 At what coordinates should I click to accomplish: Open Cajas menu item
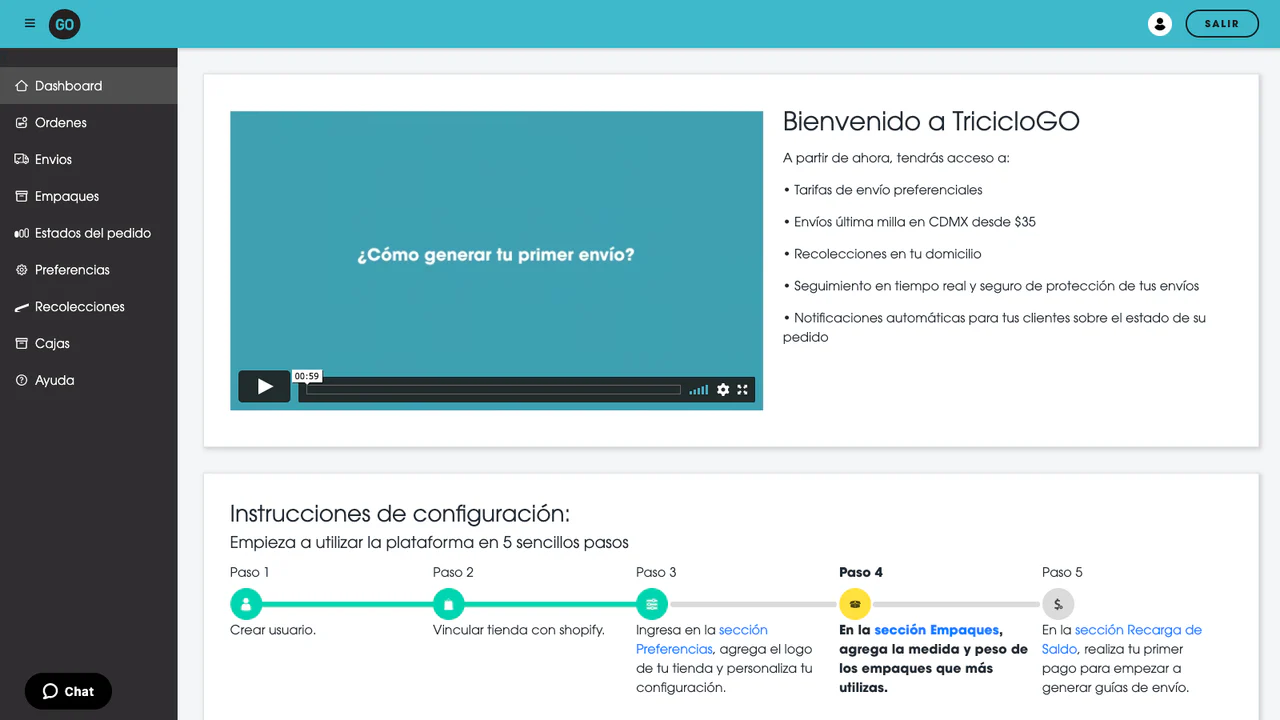pyautogui.click(x=89, y=343)
